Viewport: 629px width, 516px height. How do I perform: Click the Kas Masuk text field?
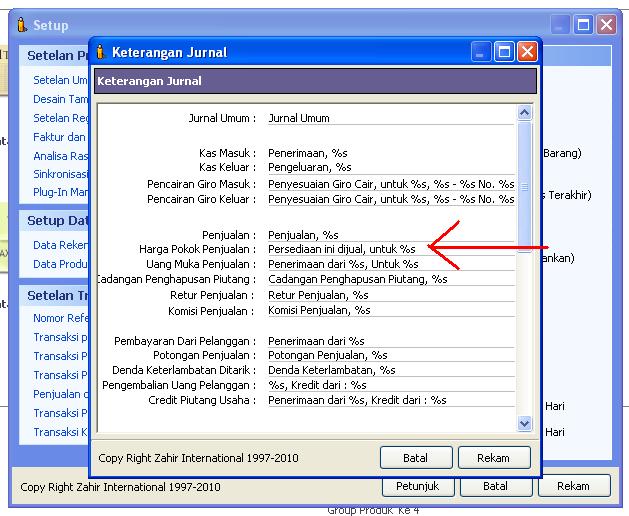click(390, 153)
